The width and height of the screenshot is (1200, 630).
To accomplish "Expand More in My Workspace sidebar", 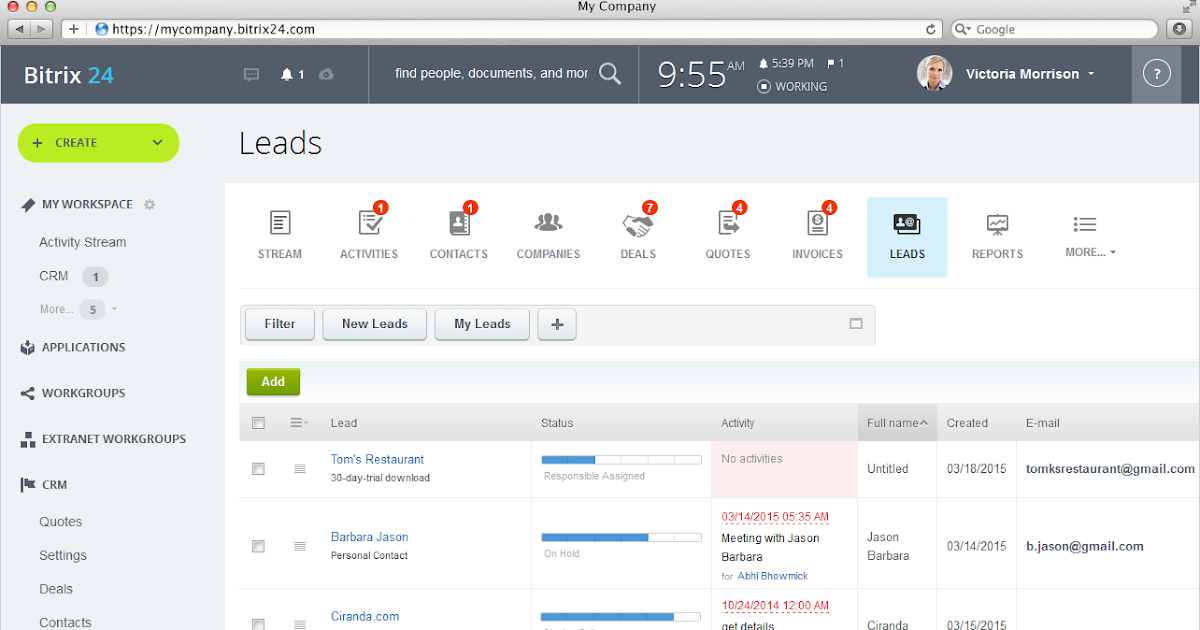I will click(x=78, y=309).
